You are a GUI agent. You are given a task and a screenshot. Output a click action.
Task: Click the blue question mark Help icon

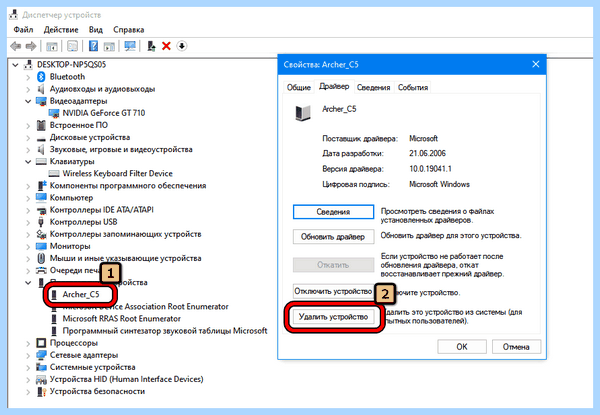[x=93, y=46]
